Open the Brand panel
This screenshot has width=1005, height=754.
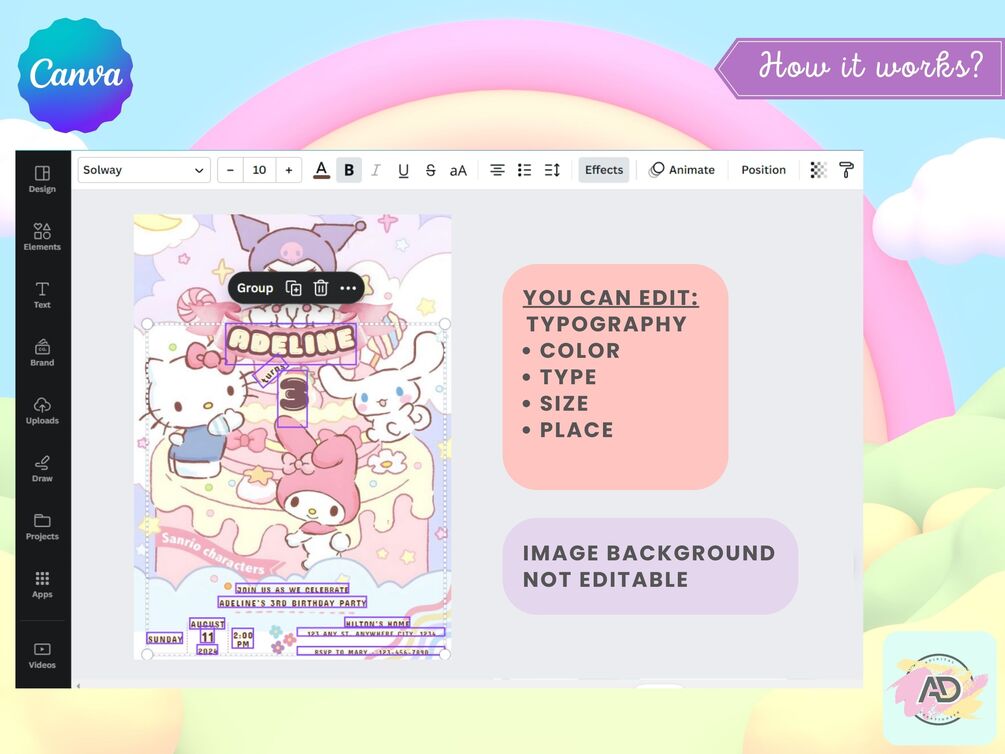42,353
